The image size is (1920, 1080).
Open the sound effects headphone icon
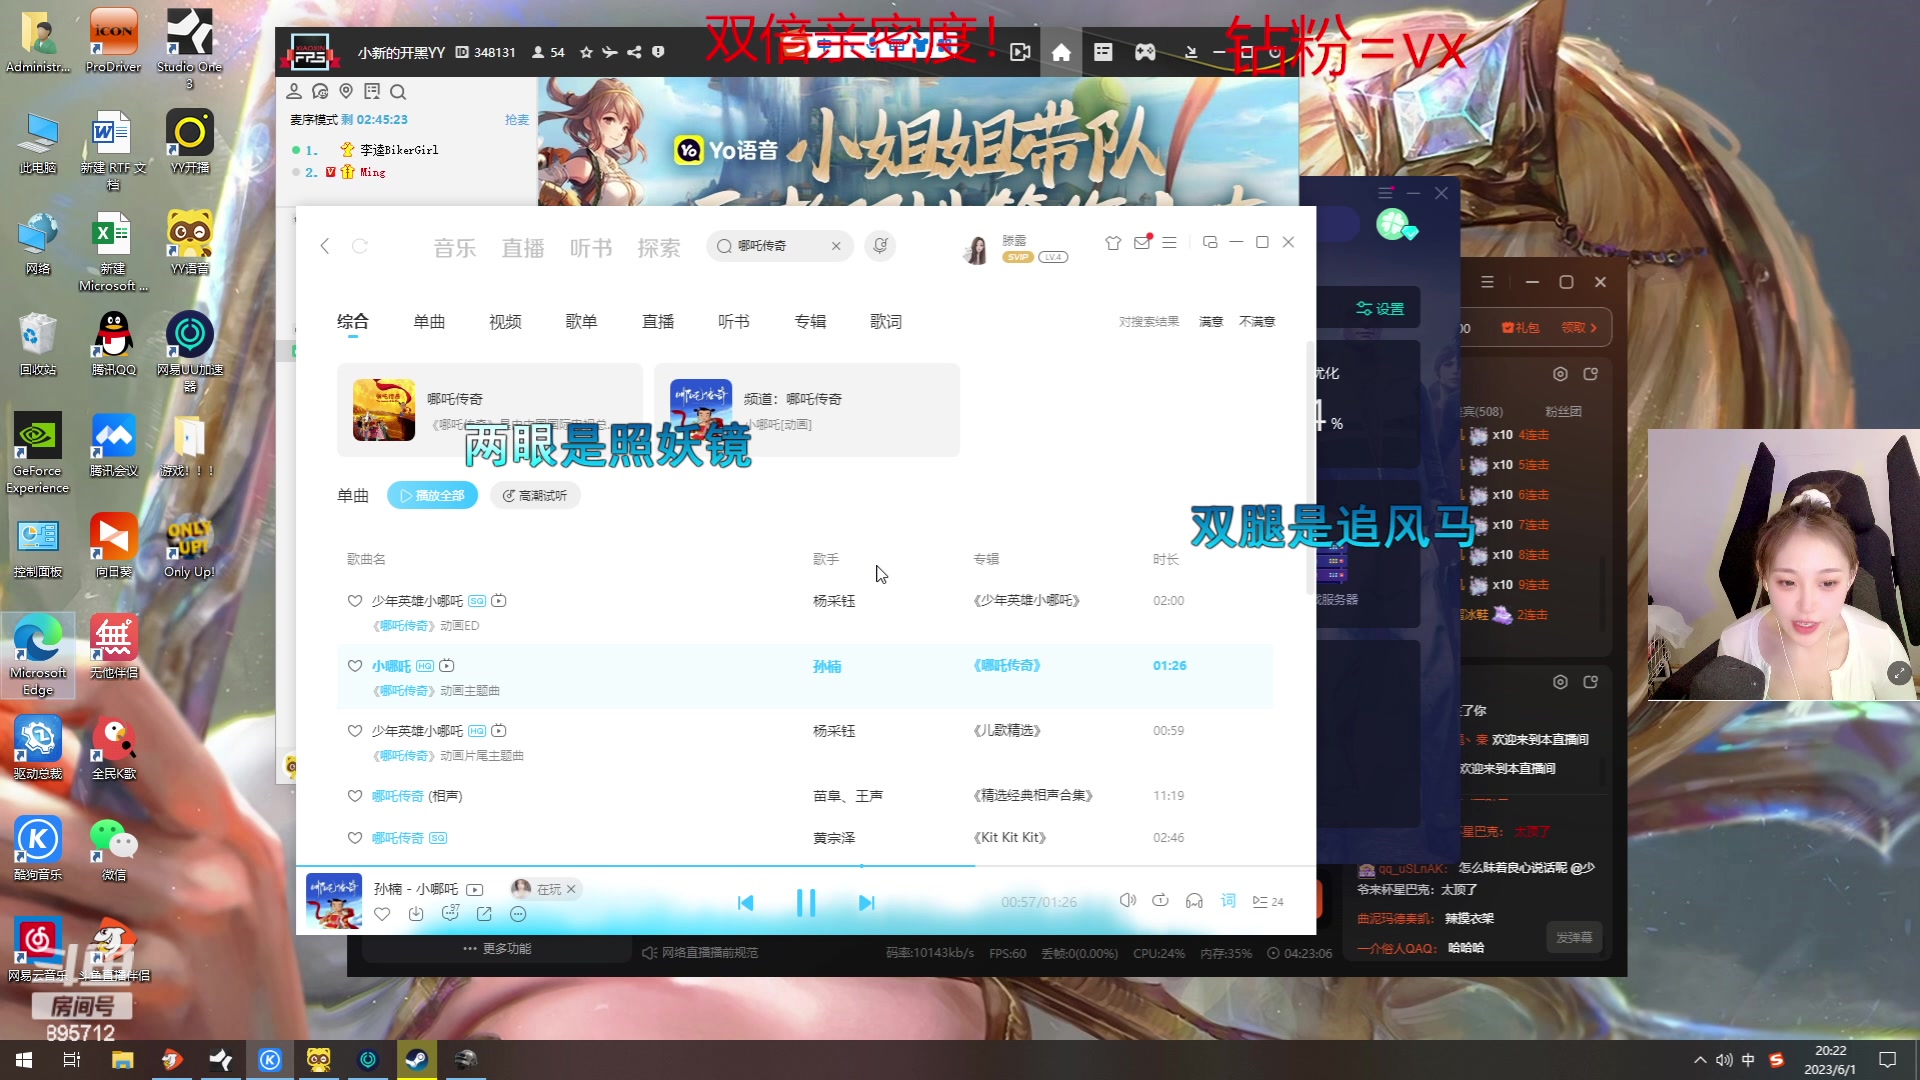click(1194, 901)
